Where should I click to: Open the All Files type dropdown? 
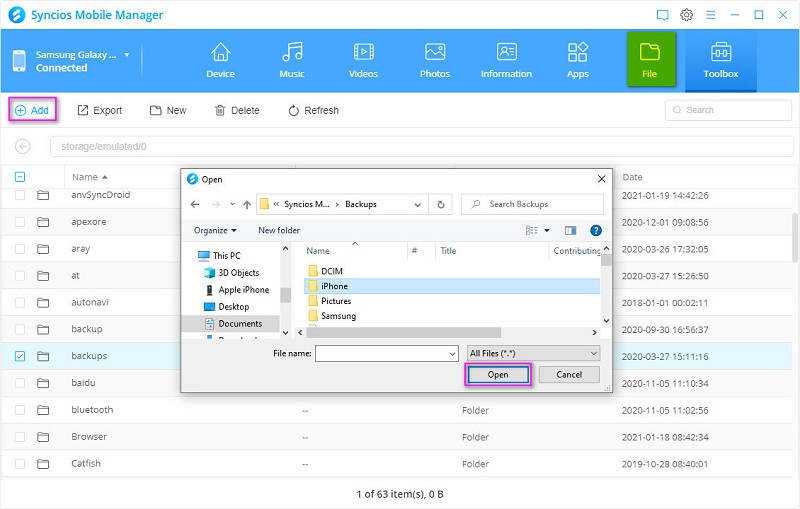(x=533, y=353)
